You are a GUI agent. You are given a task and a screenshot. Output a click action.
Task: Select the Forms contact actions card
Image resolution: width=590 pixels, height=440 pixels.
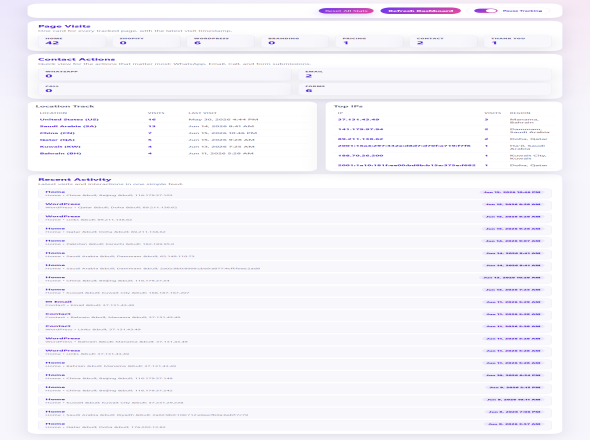(x=425, y=89)
